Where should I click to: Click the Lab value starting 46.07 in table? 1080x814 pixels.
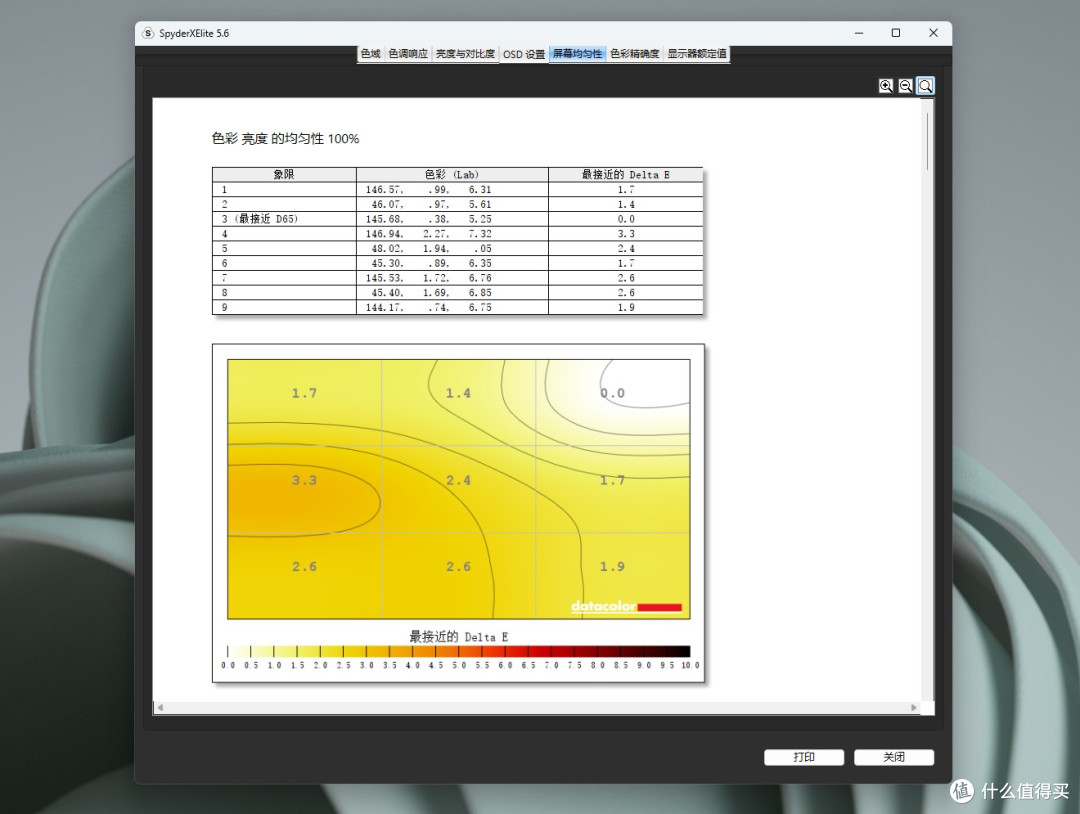click(x=431, y=205)
